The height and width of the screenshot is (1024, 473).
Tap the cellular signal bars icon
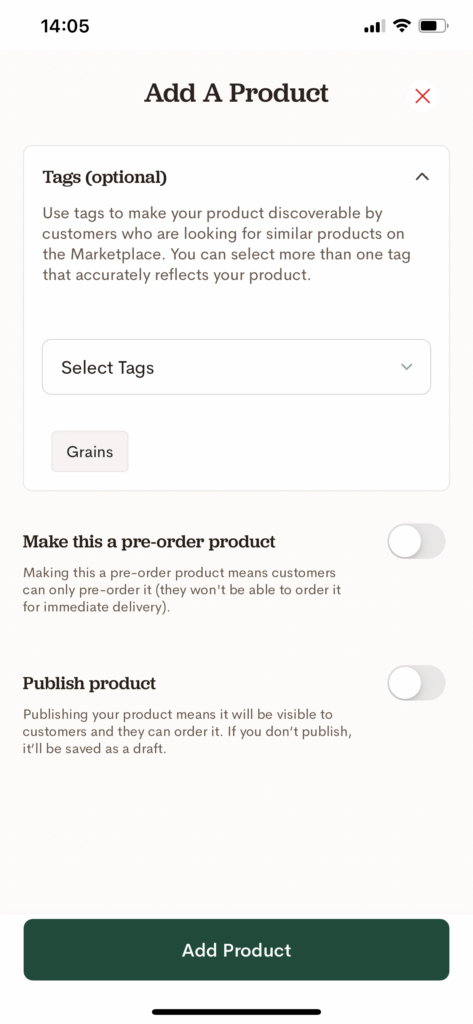tap(374, 27)
